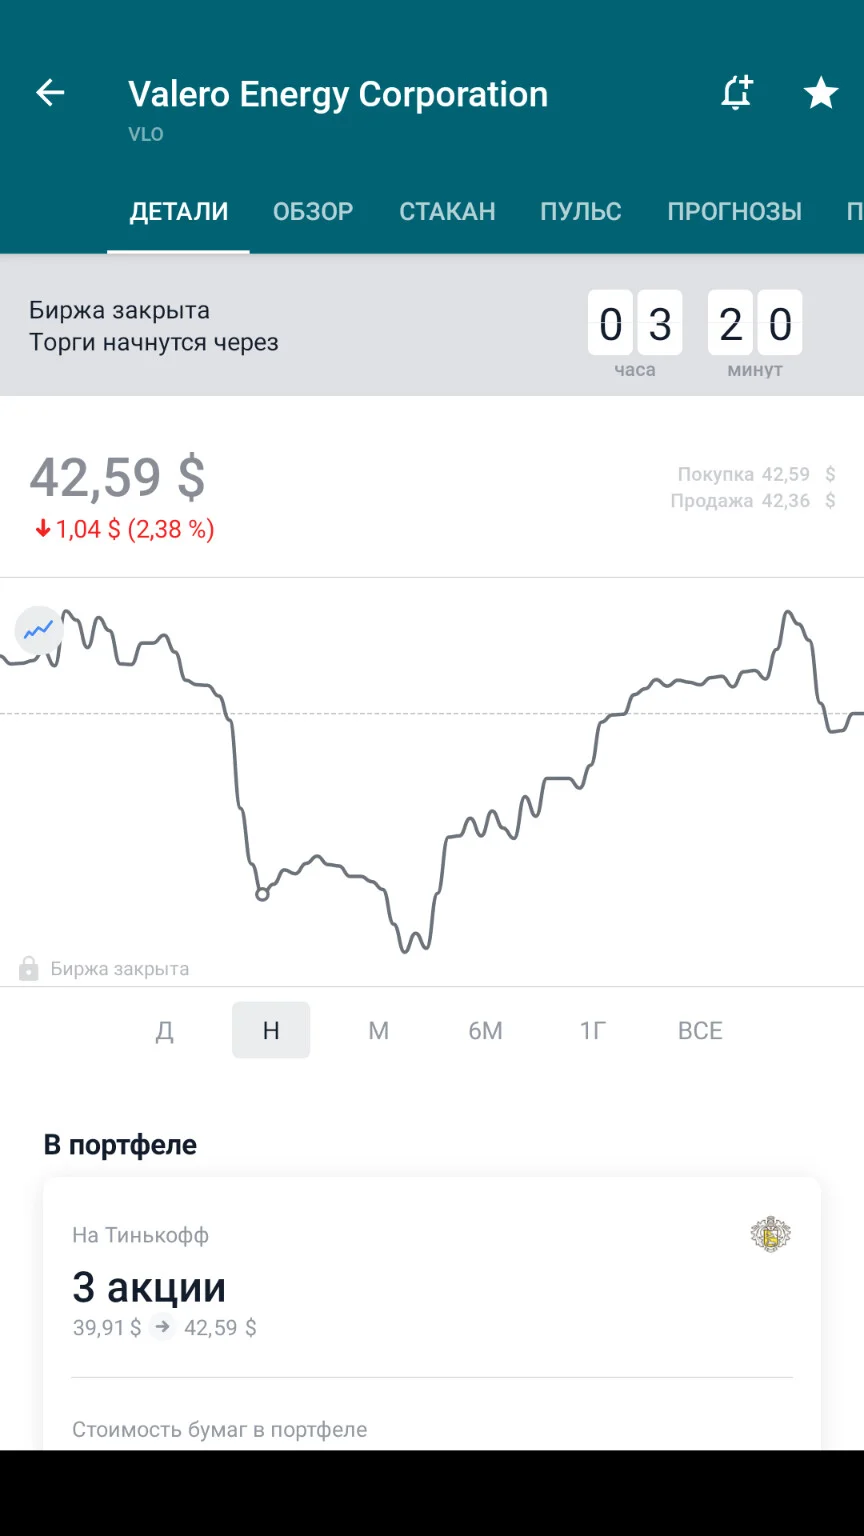
Task: Tap the arrow between 39,91 and 42,59
Action: (161, 1328)
